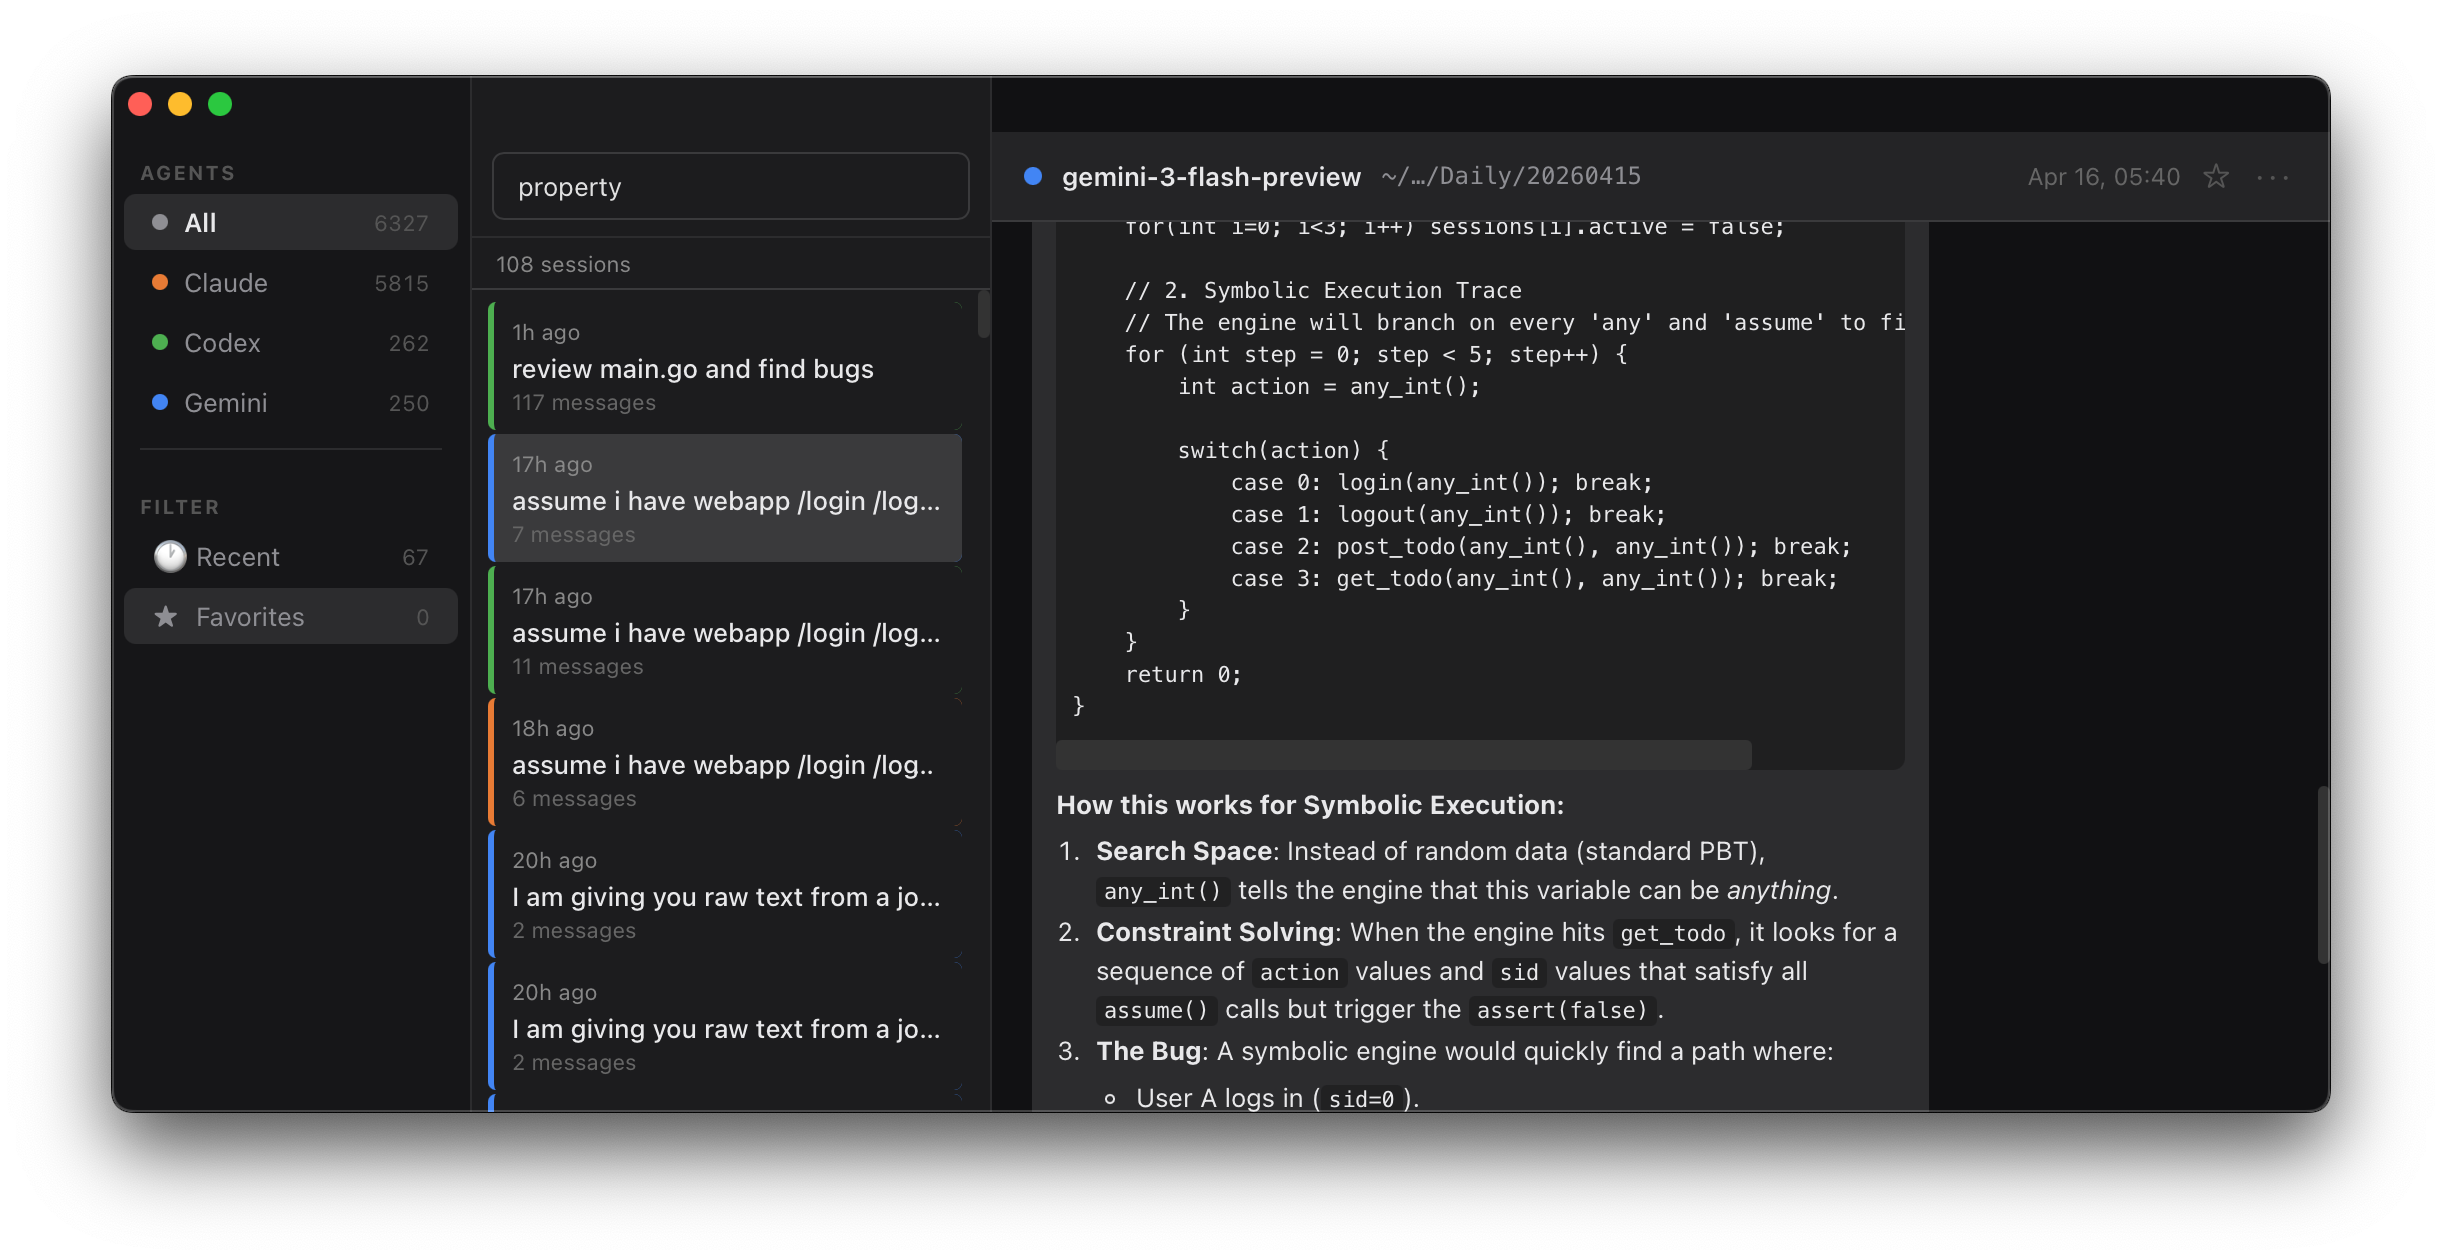Screen dimensions: 2442x1260
Task: Click the blue dot beside gemini-3-flash-preview
Action: [1032, 176]
